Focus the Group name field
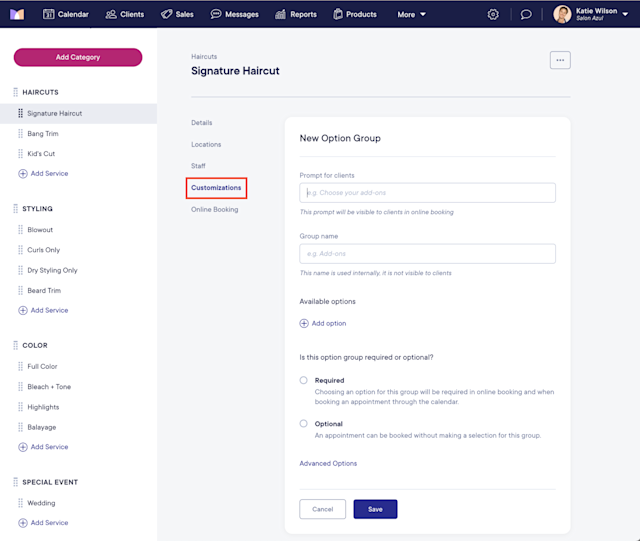Viewport: 640px width, 541px height. 427,254
